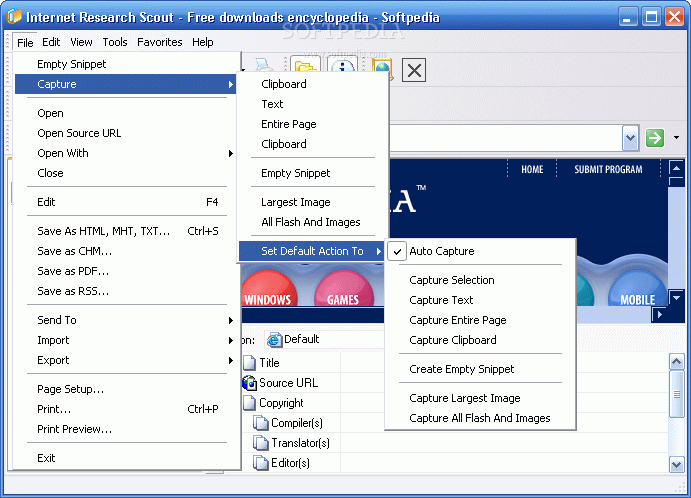Set default to Capture Entire Page

pos(480,320)
